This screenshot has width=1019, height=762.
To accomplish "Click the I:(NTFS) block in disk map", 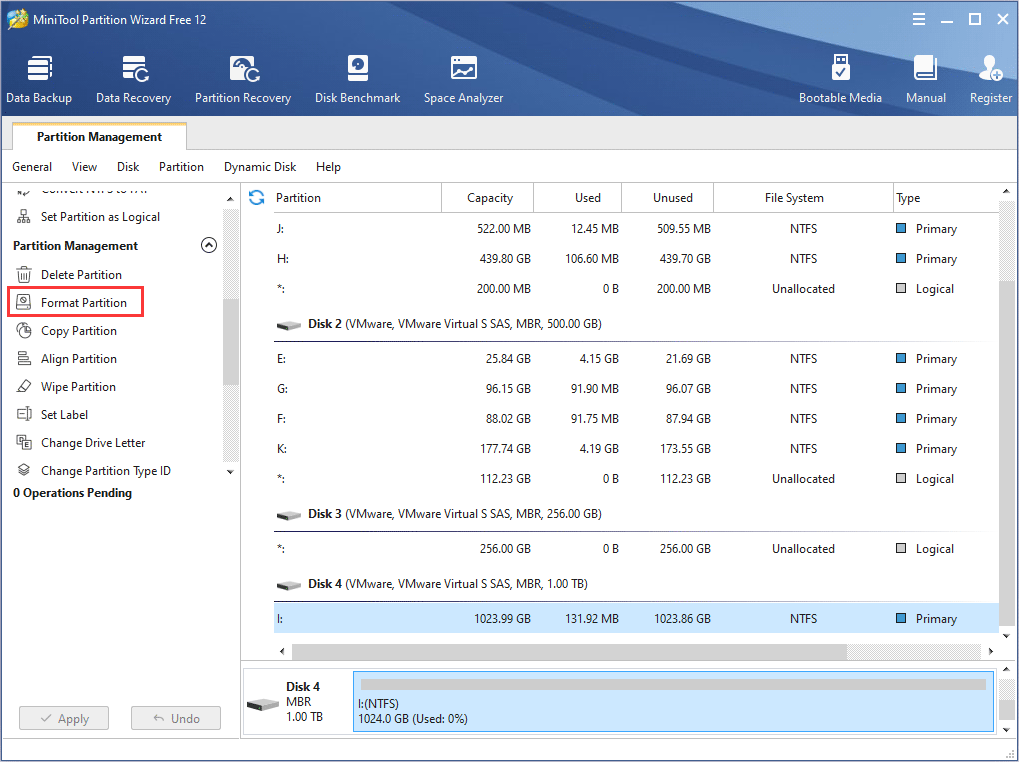I will click(673, 702).
